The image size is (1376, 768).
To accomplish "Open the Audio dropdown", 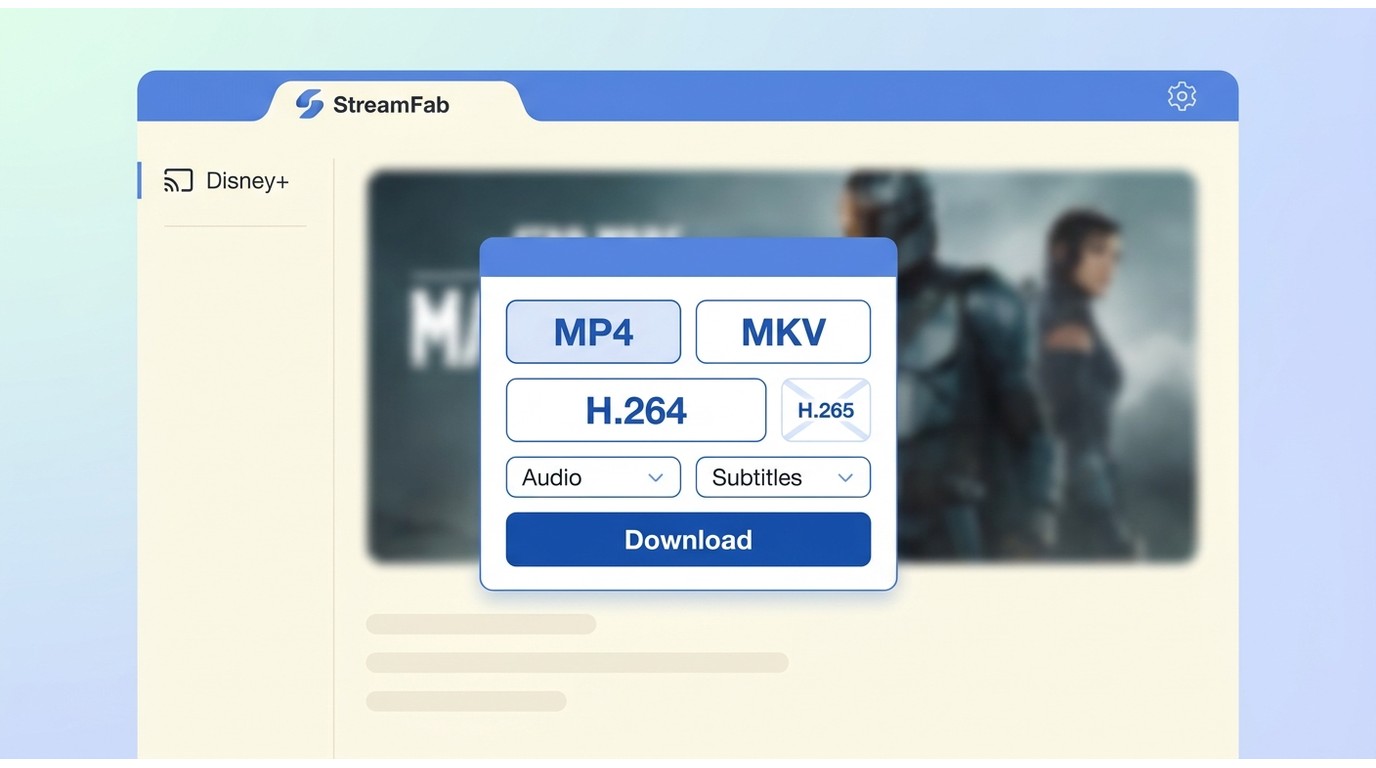I will click(x=593, y=477).
